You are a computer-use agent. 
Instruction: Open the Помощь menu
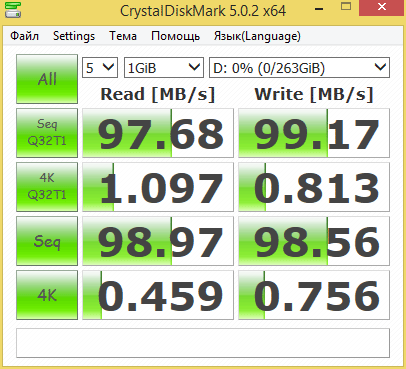click(x=175, y=36)
